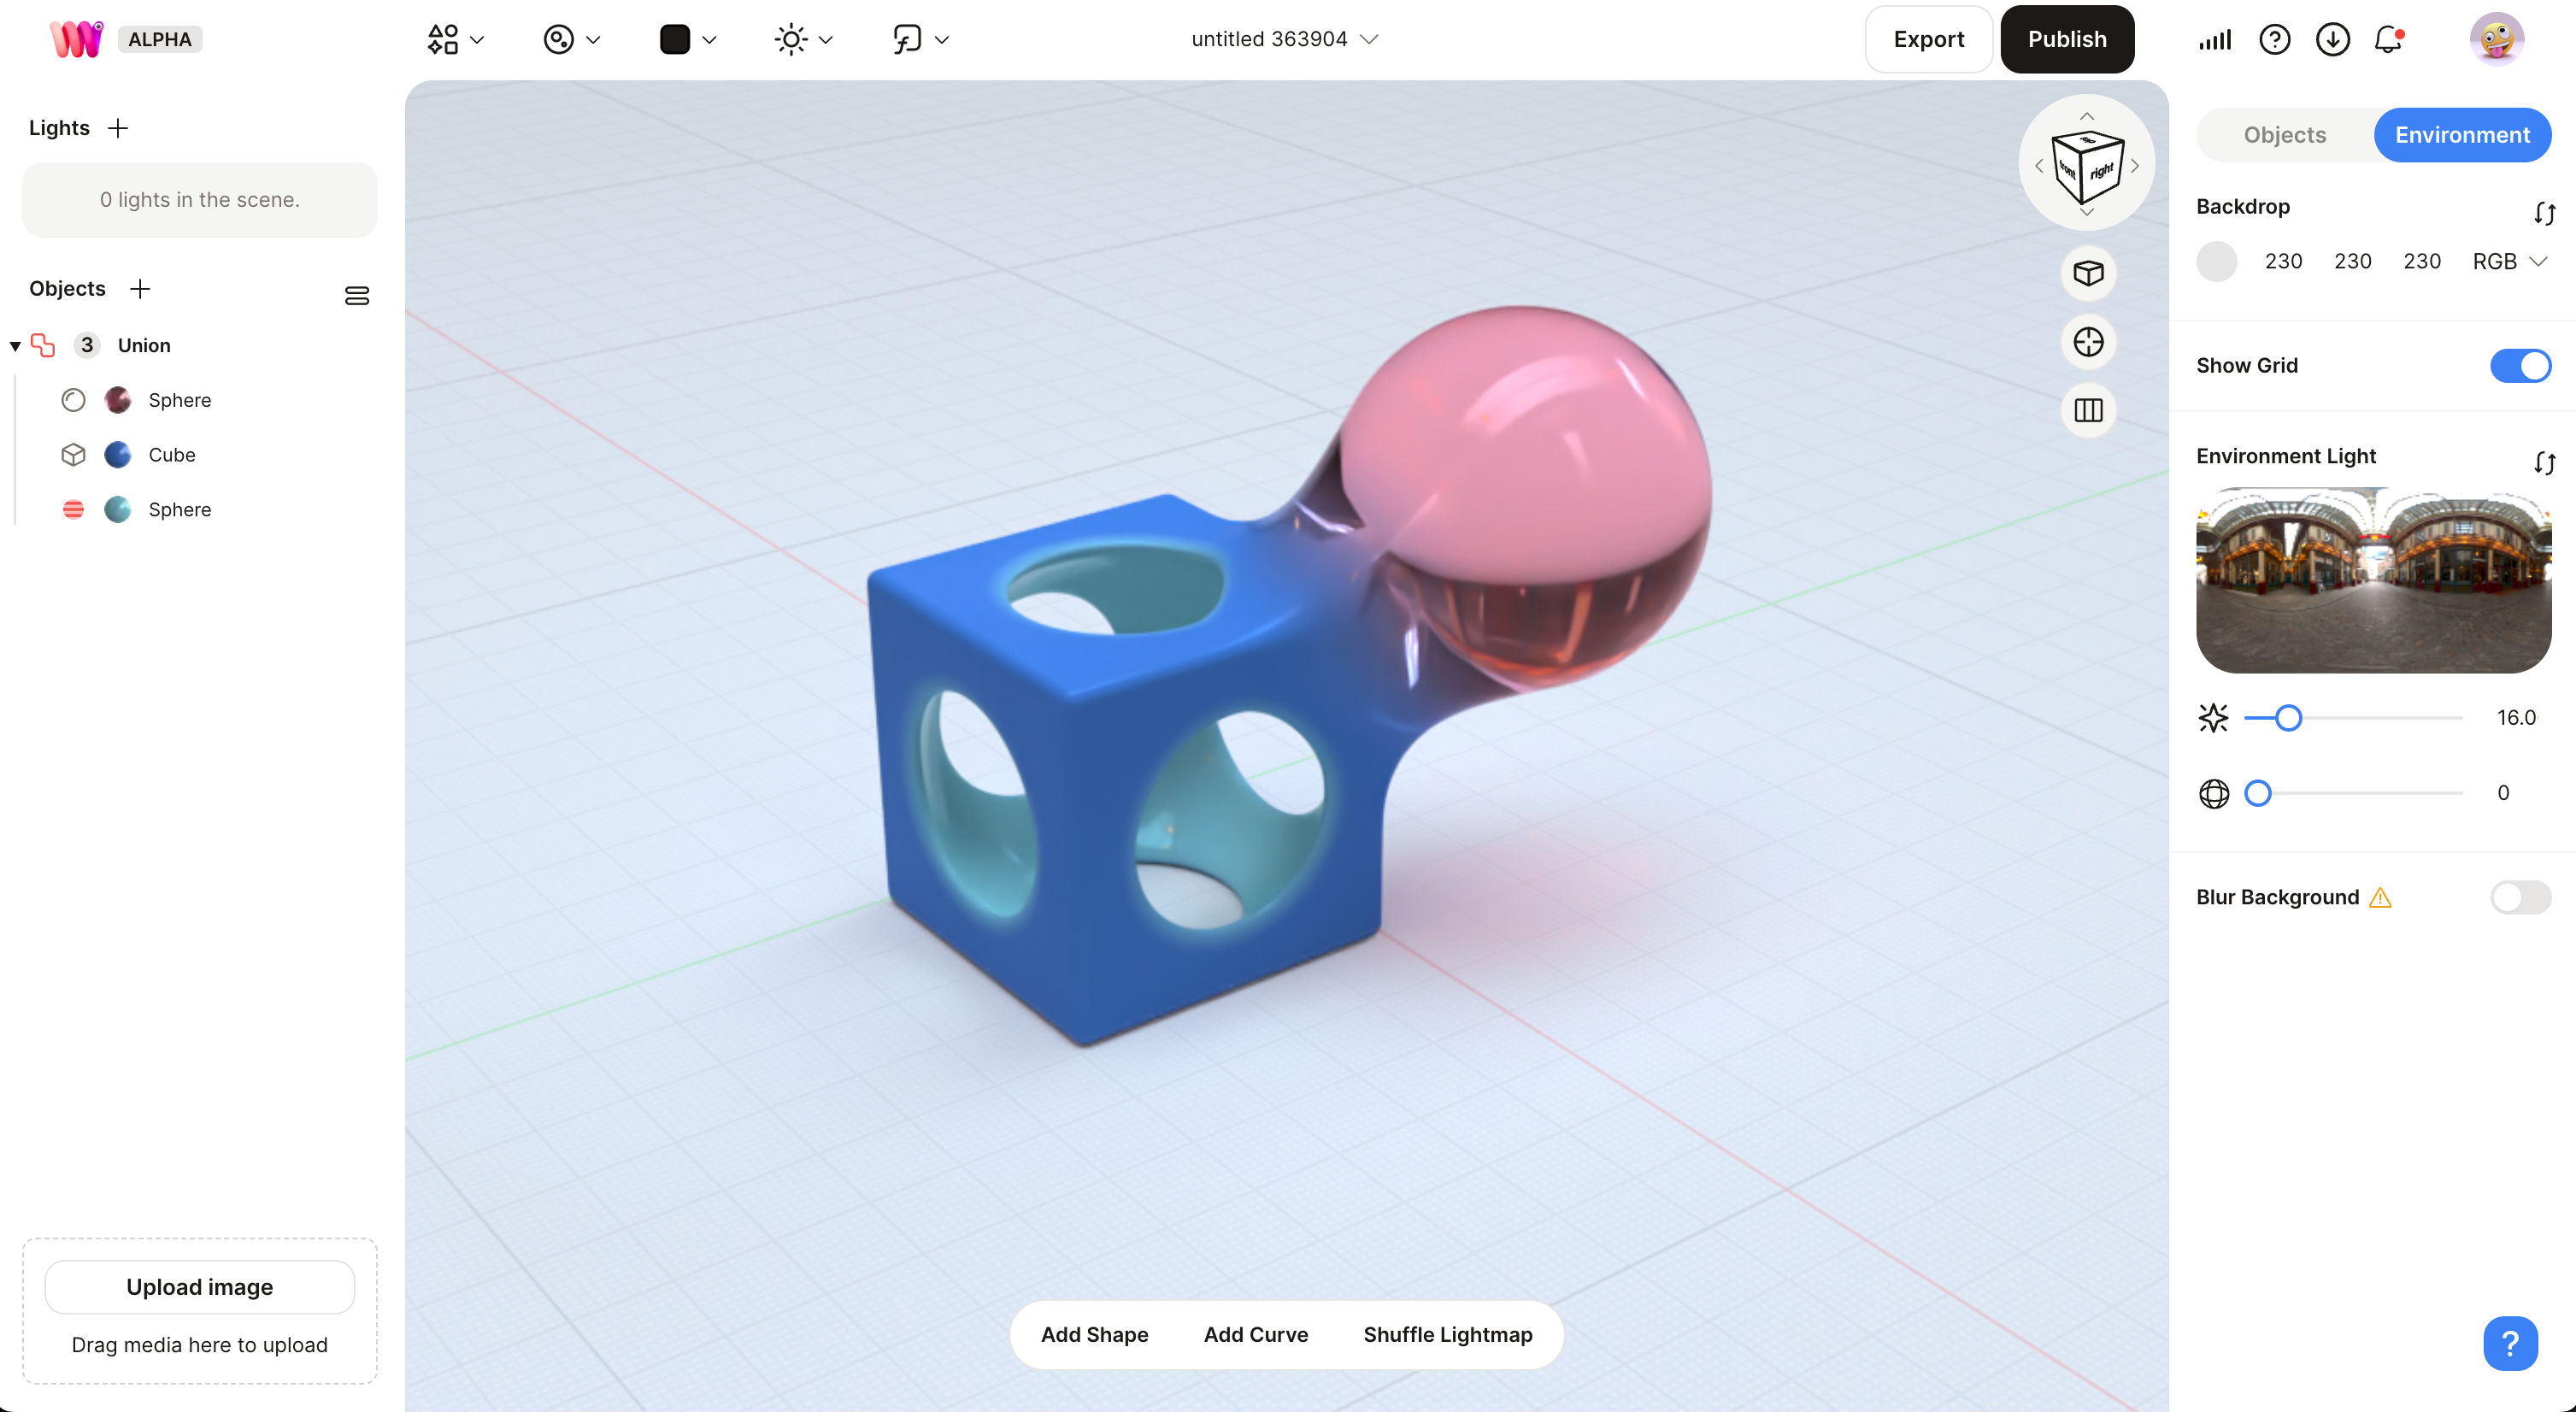Click the crosshair focus target button
This screenshot has width=2576, height=1412.
[2088, 342]
